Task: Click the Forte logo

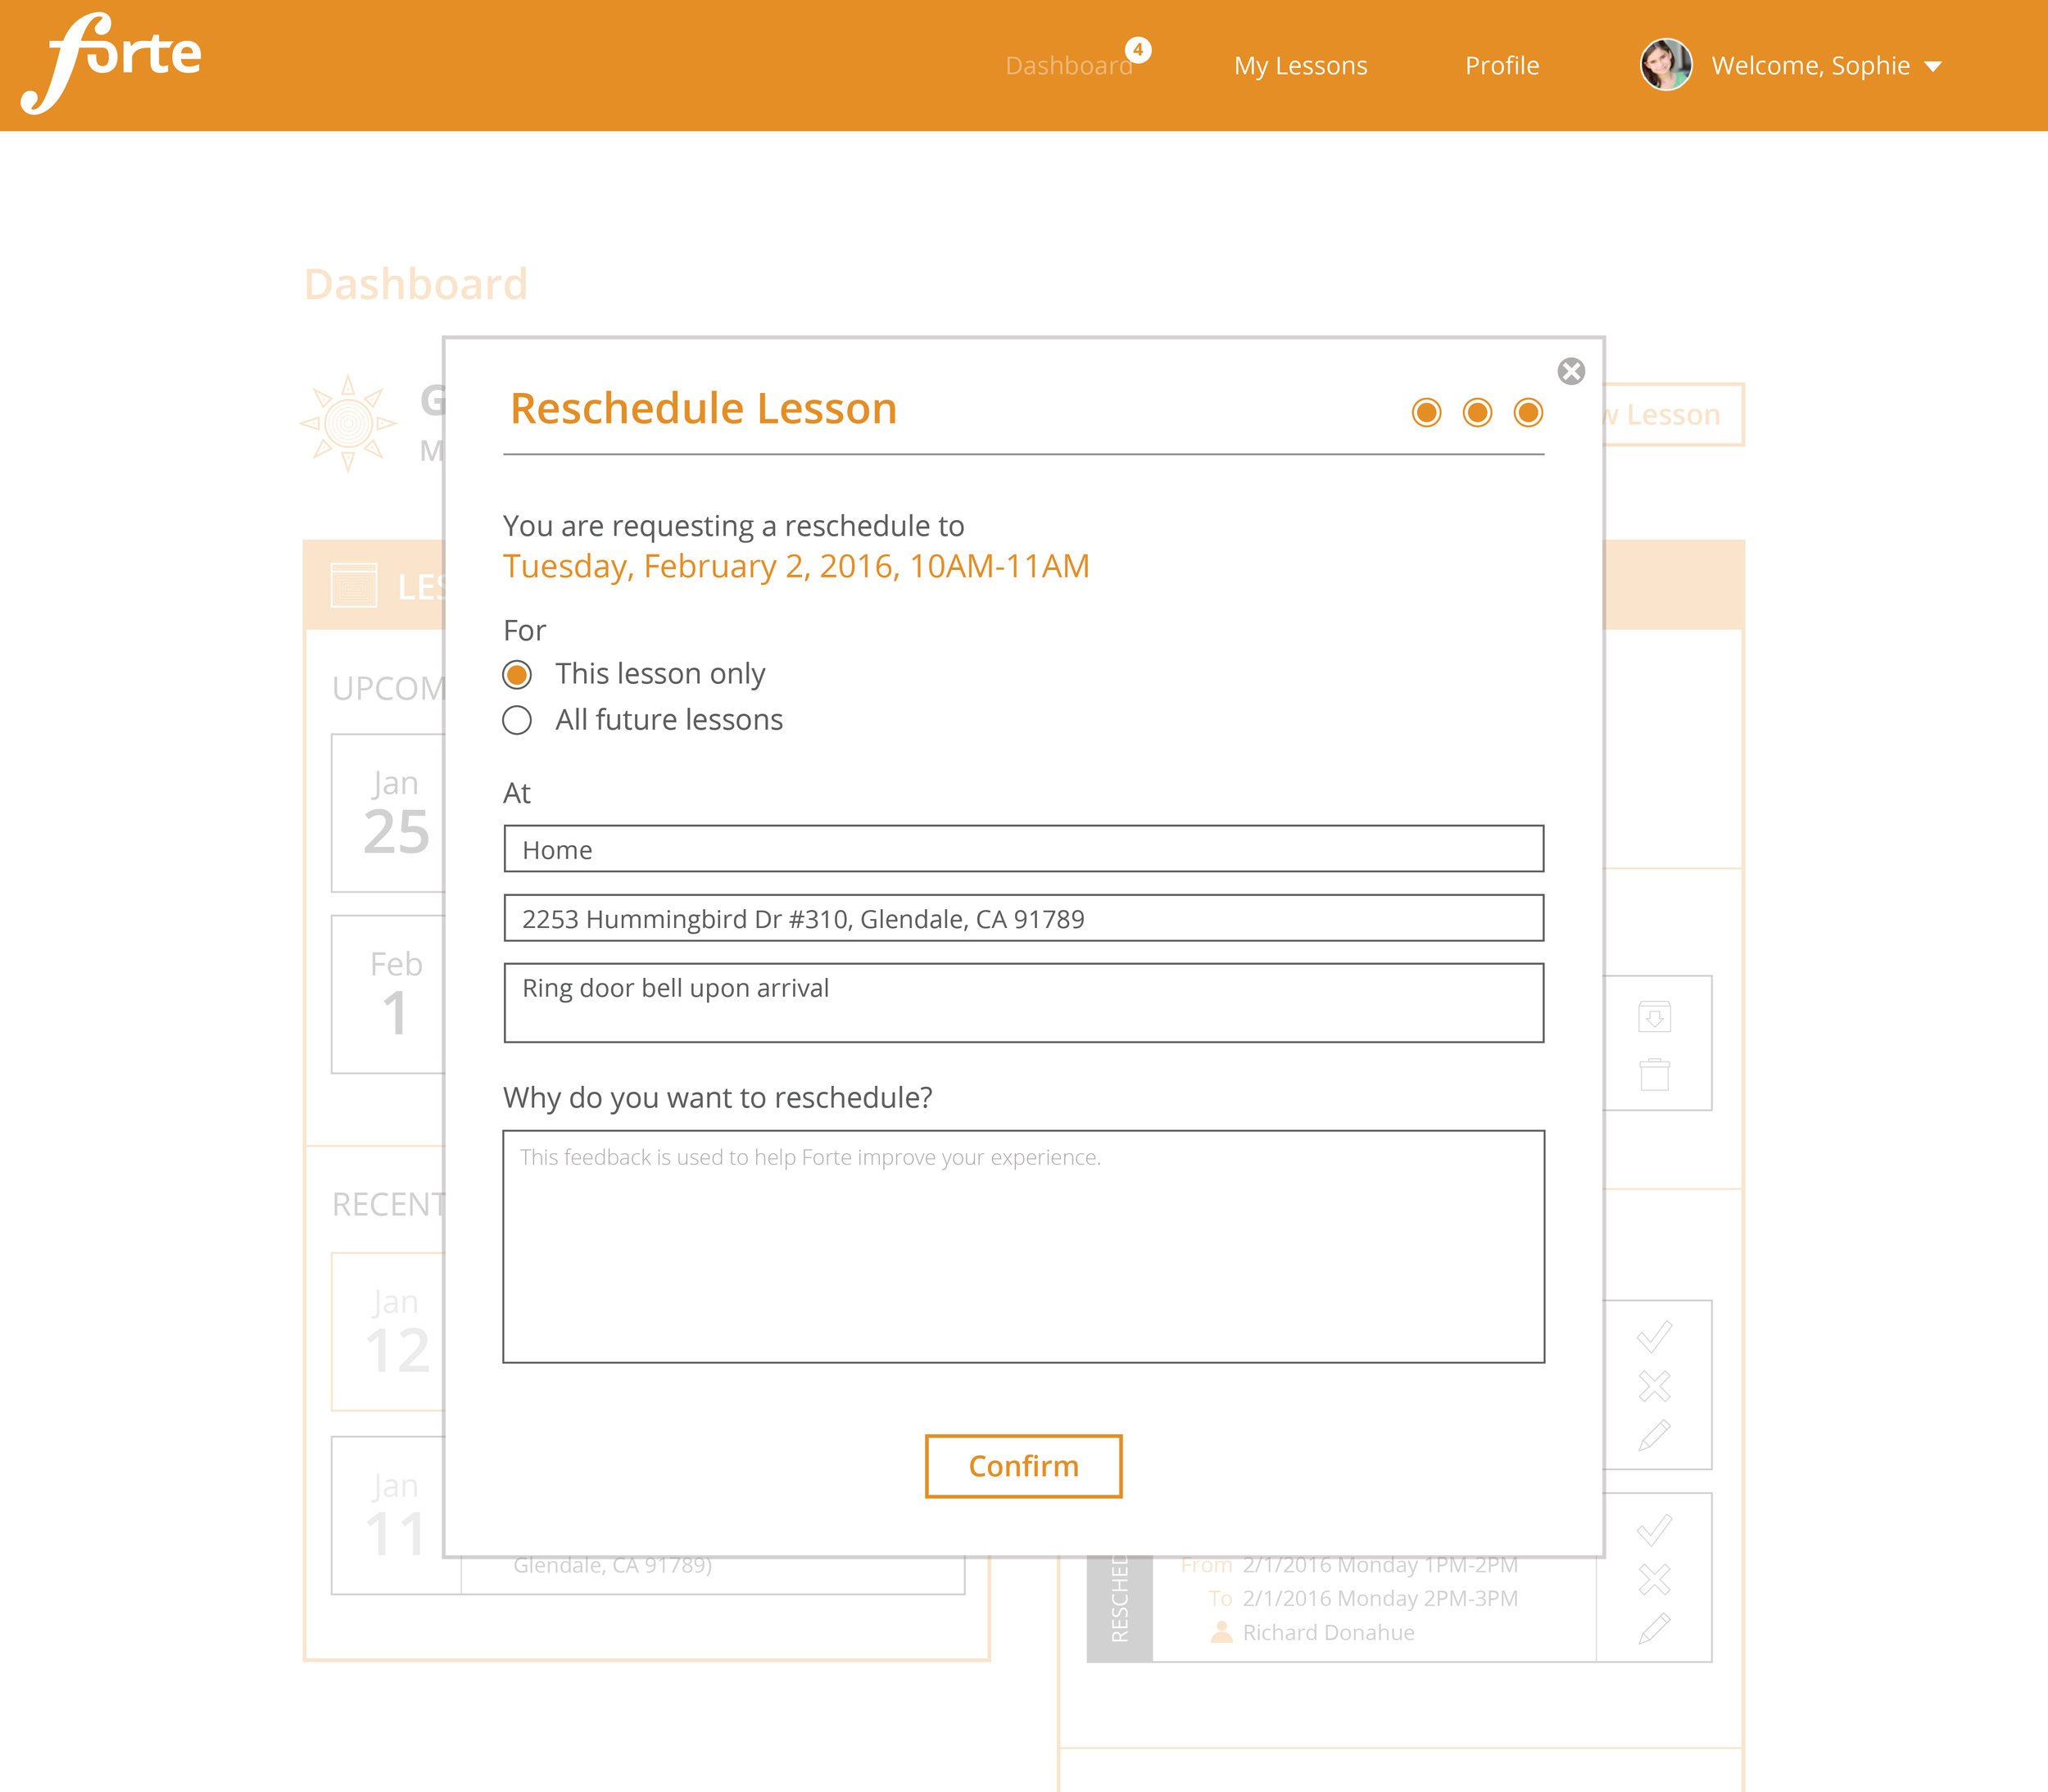Action: pos(111,62)
